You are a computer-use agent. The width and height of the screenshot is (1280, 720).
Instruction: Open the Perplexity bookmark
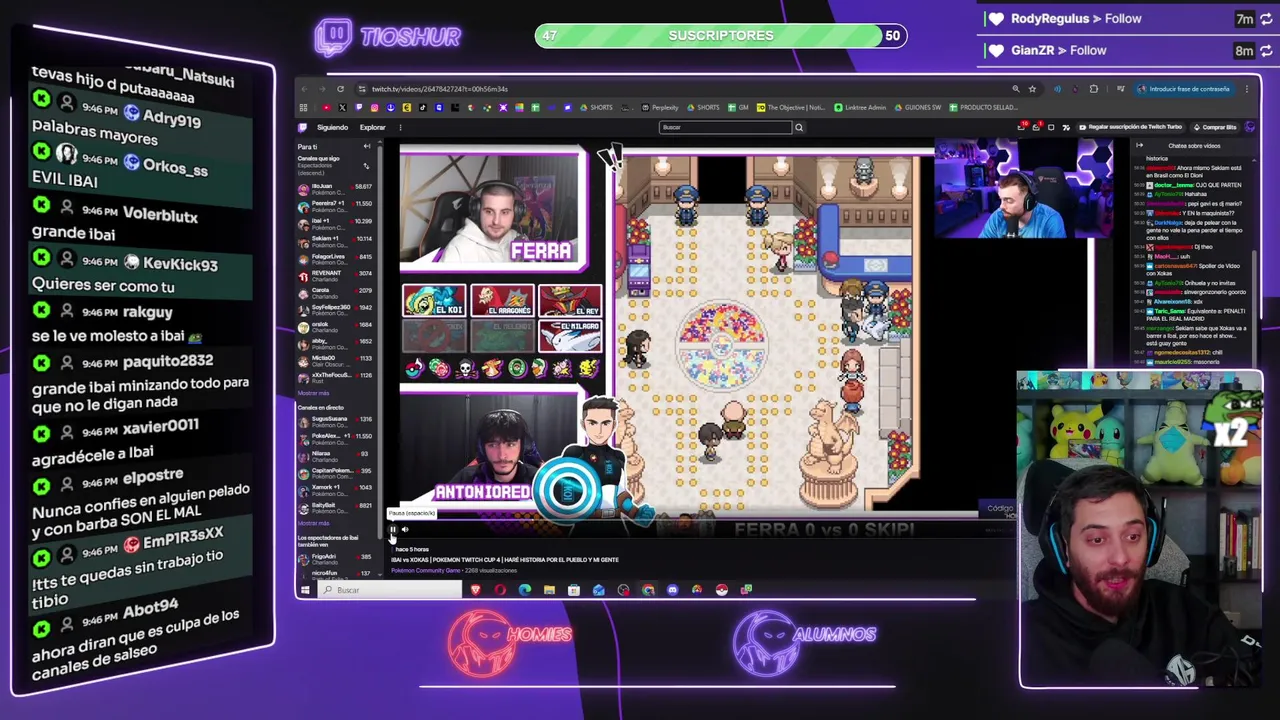[660, 107]
